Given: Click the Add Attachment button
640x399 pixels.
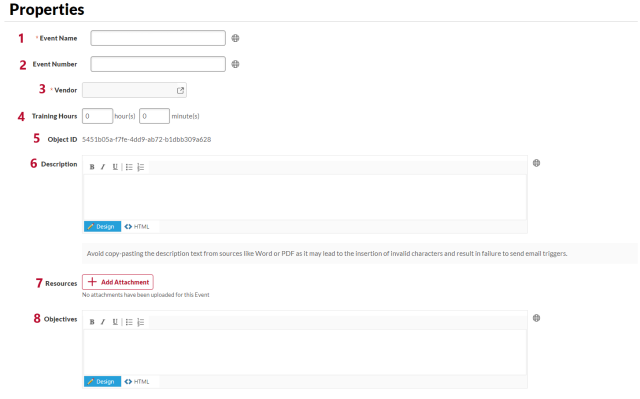Looking at the screenshot, I should [x=118, y=282].
